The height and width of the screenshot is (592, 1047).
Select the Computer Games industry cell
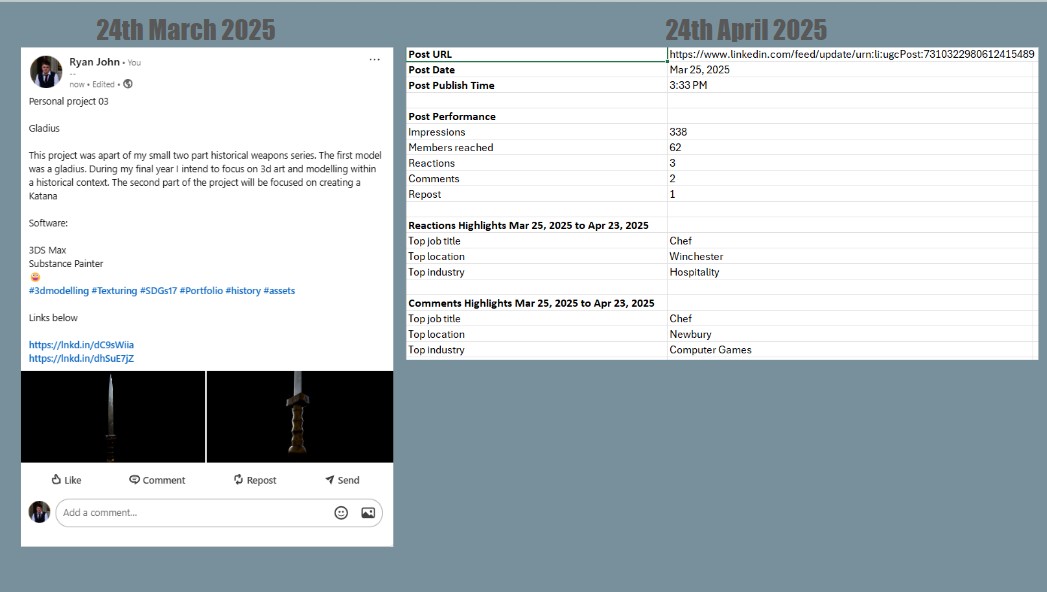[x=852, y=350]
